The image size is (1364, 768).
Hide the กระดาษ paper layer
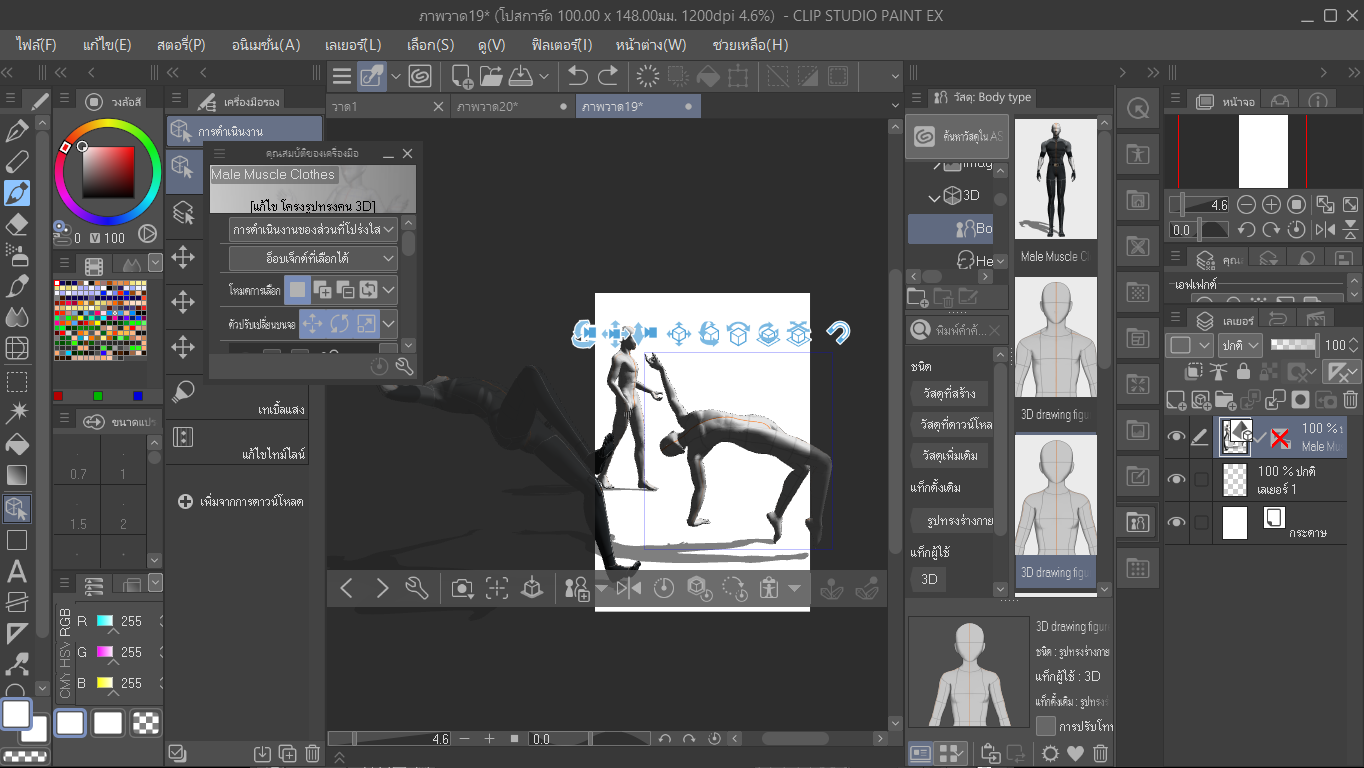pyautogui.click(x=1176, y=521)
